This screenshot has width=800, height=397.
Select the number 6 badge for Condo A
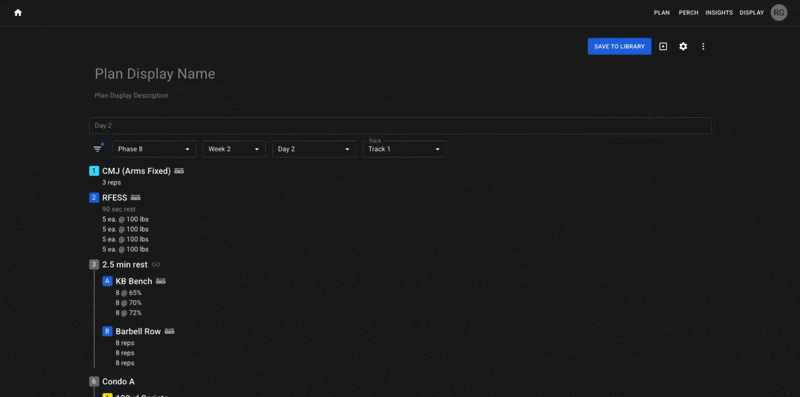(94, 382)
